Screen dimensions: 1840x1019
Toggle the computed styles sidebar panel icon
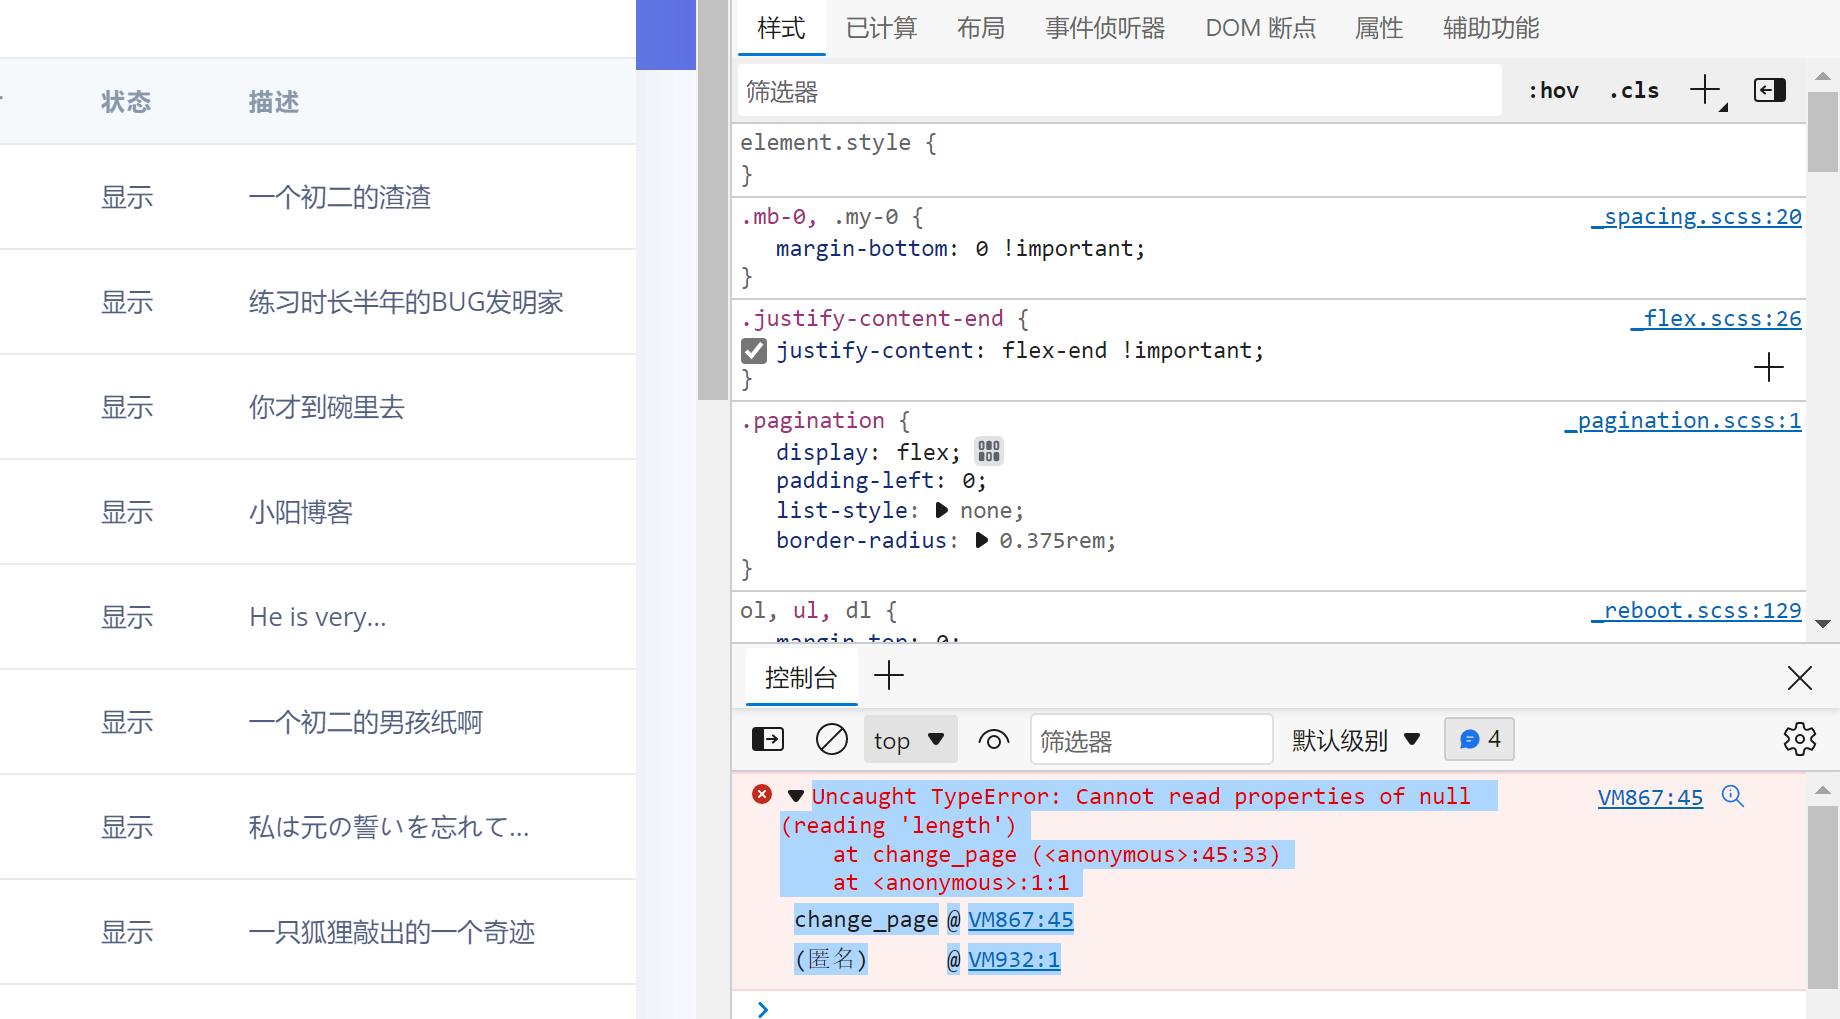click(x=1769, y=90)
